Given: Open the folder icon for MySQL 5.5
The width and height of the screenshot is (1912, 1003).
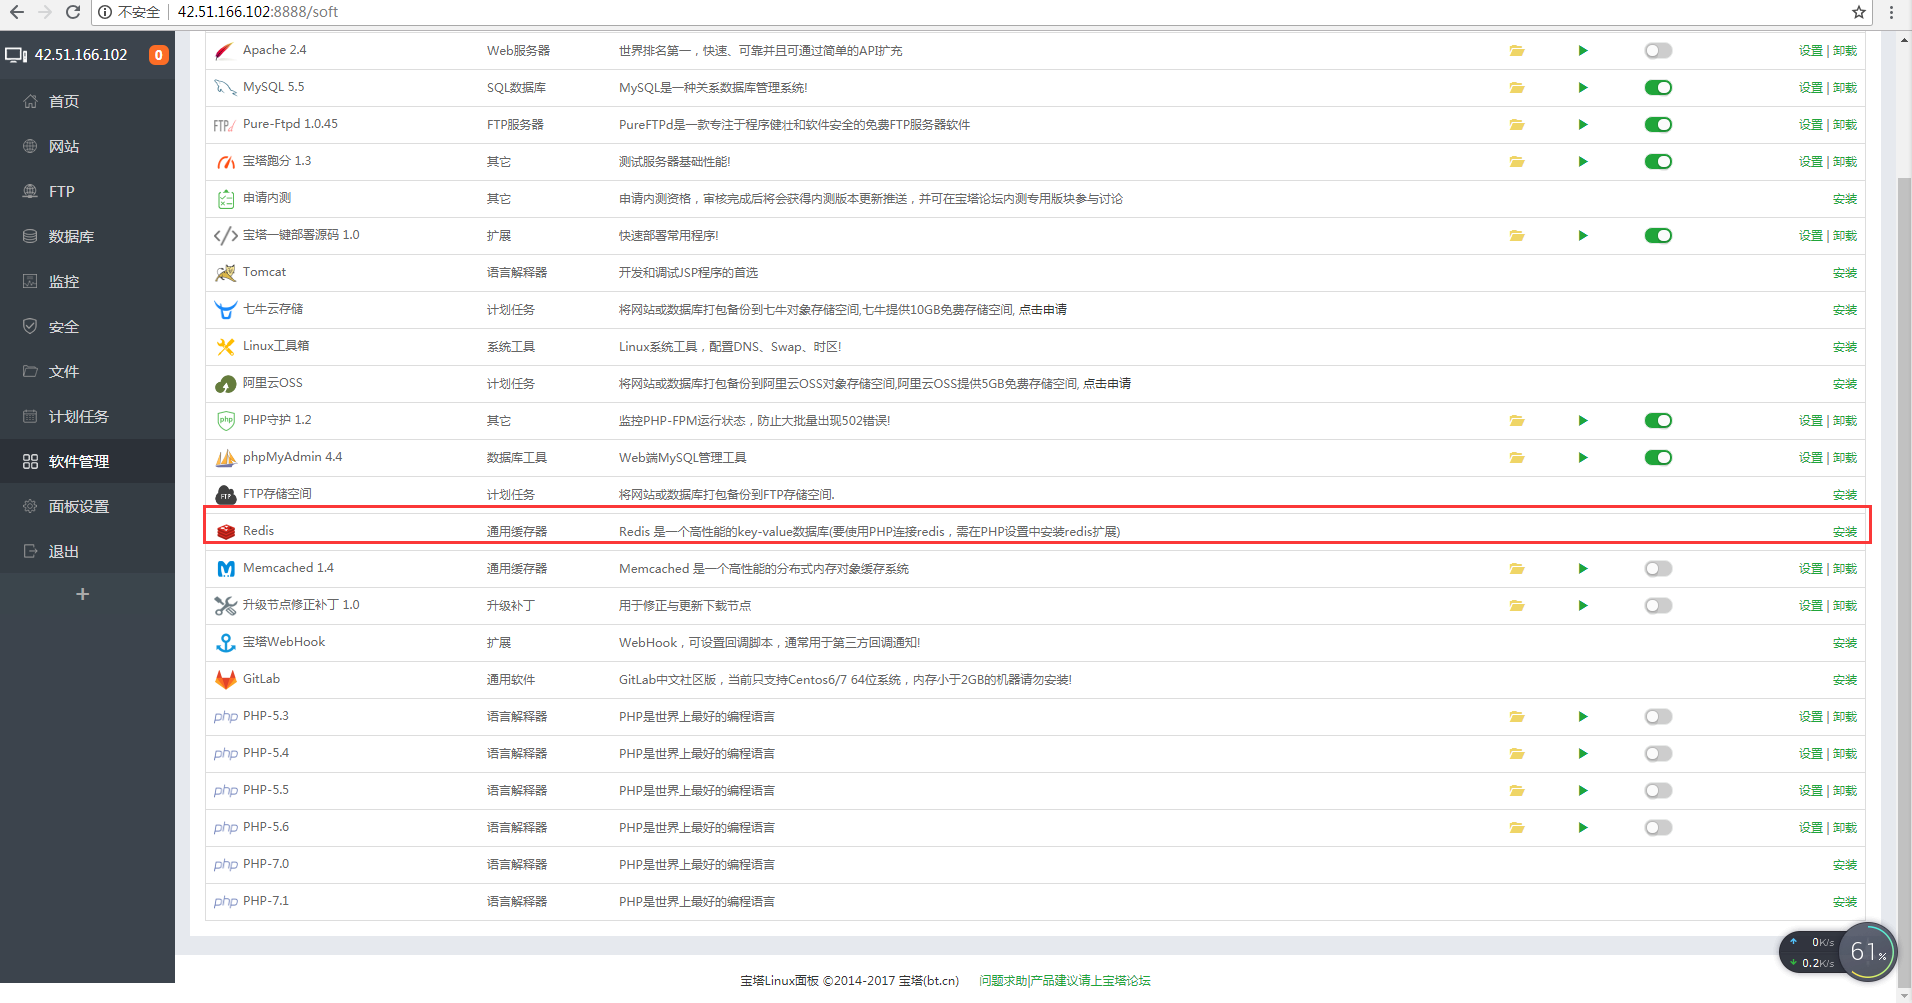Looking at the screenshot, I should 1517,88.
